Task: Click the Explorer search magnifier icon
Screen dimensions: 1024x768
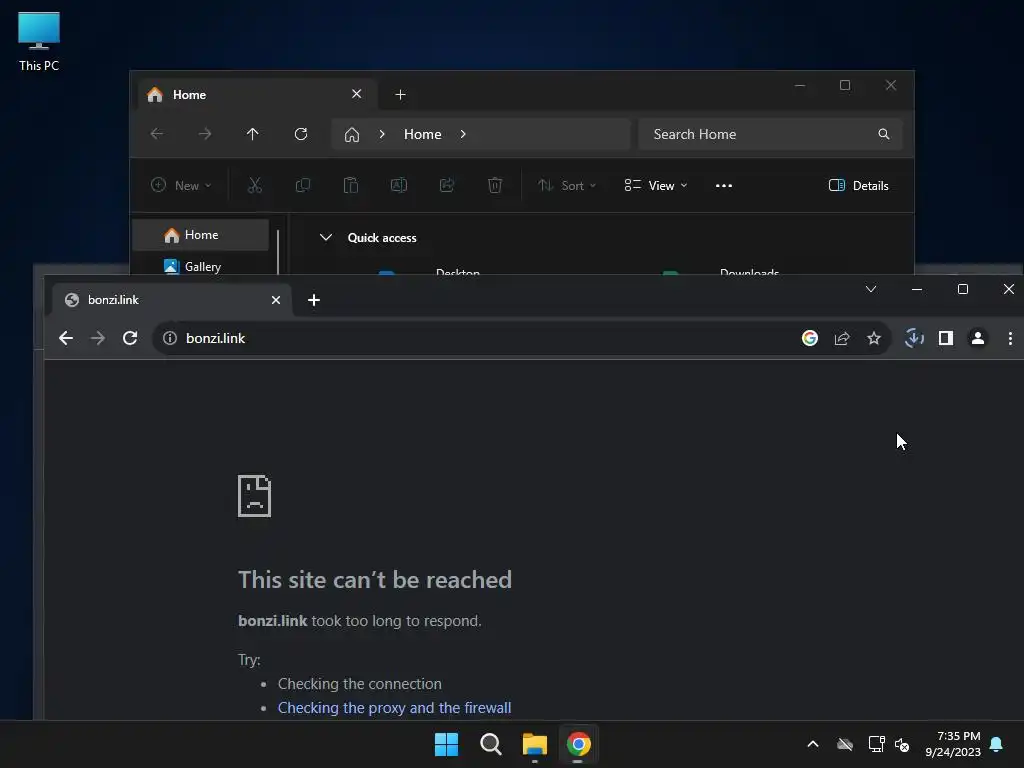Action: [884, 134]
